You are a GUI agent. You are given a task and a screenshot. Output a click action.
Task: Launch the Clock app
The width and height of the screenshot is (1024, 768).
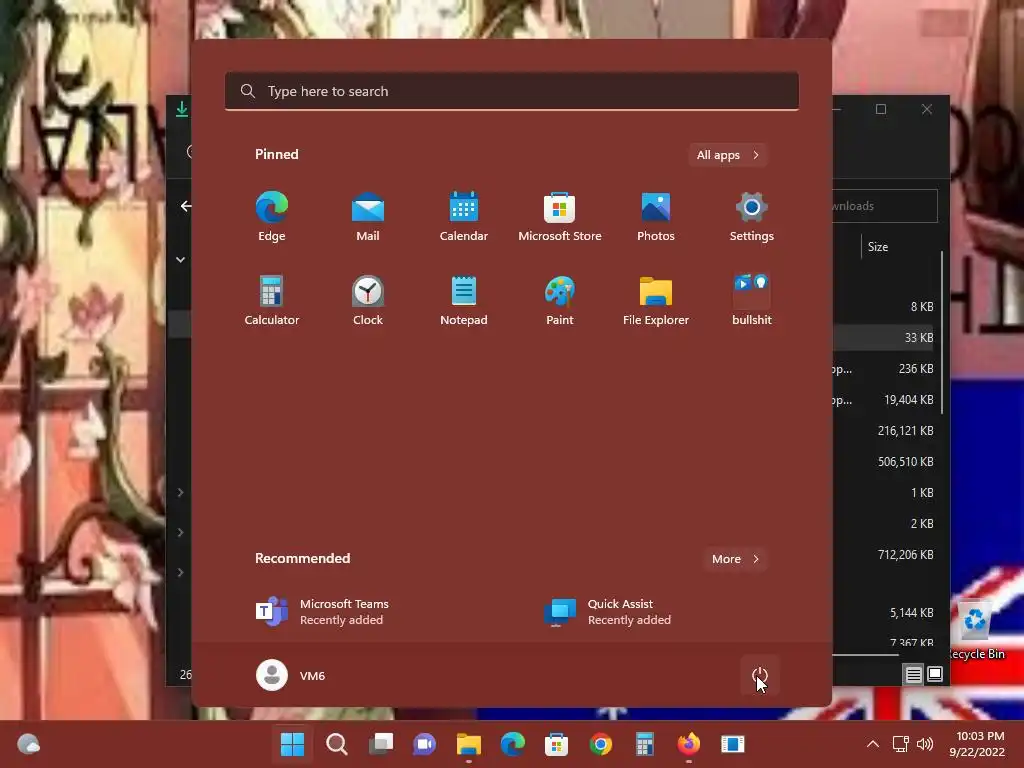coord(368,300)
